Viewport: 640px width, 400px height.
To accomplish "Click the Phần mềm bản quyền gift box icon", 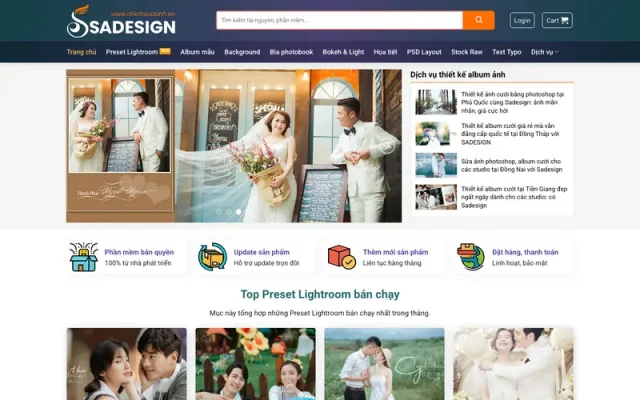I will tap(83, 257).
